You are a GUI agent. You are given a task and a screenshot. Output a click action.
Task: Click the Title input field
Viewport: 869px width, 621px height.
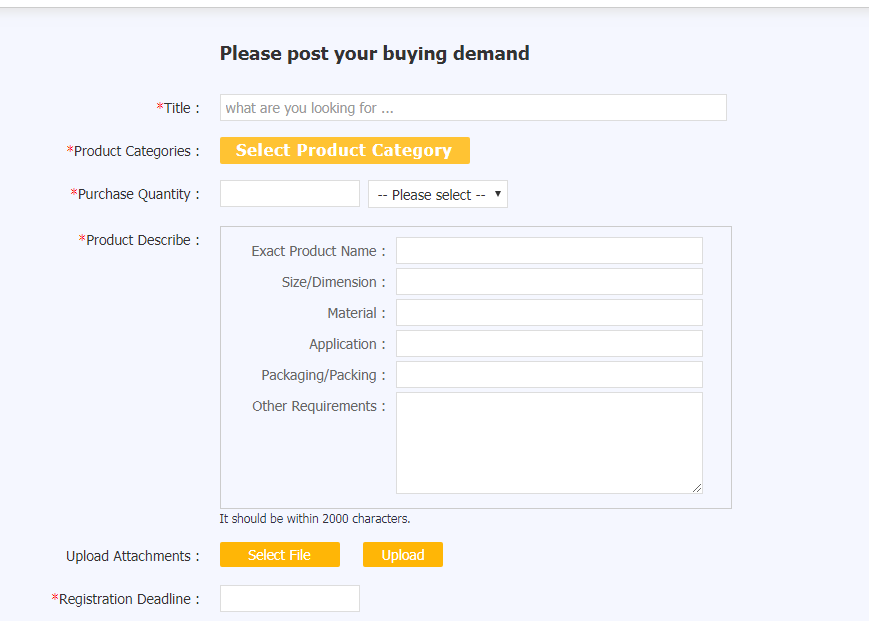click(x=473, y=107)
